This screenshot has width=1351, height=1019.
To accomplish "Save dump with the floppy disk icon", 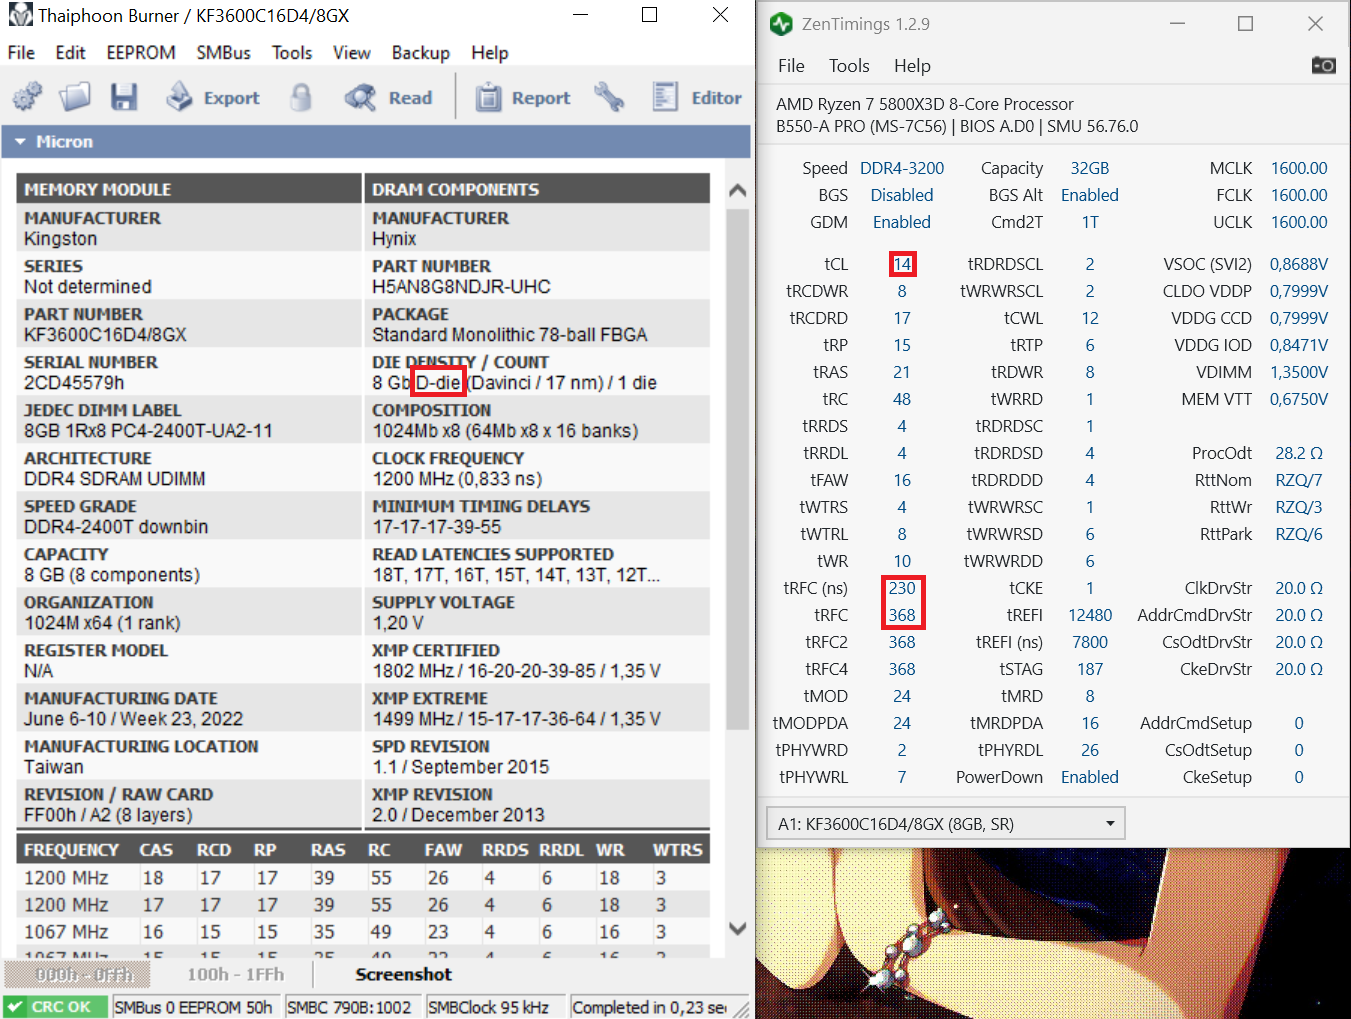I will (124, 97).
